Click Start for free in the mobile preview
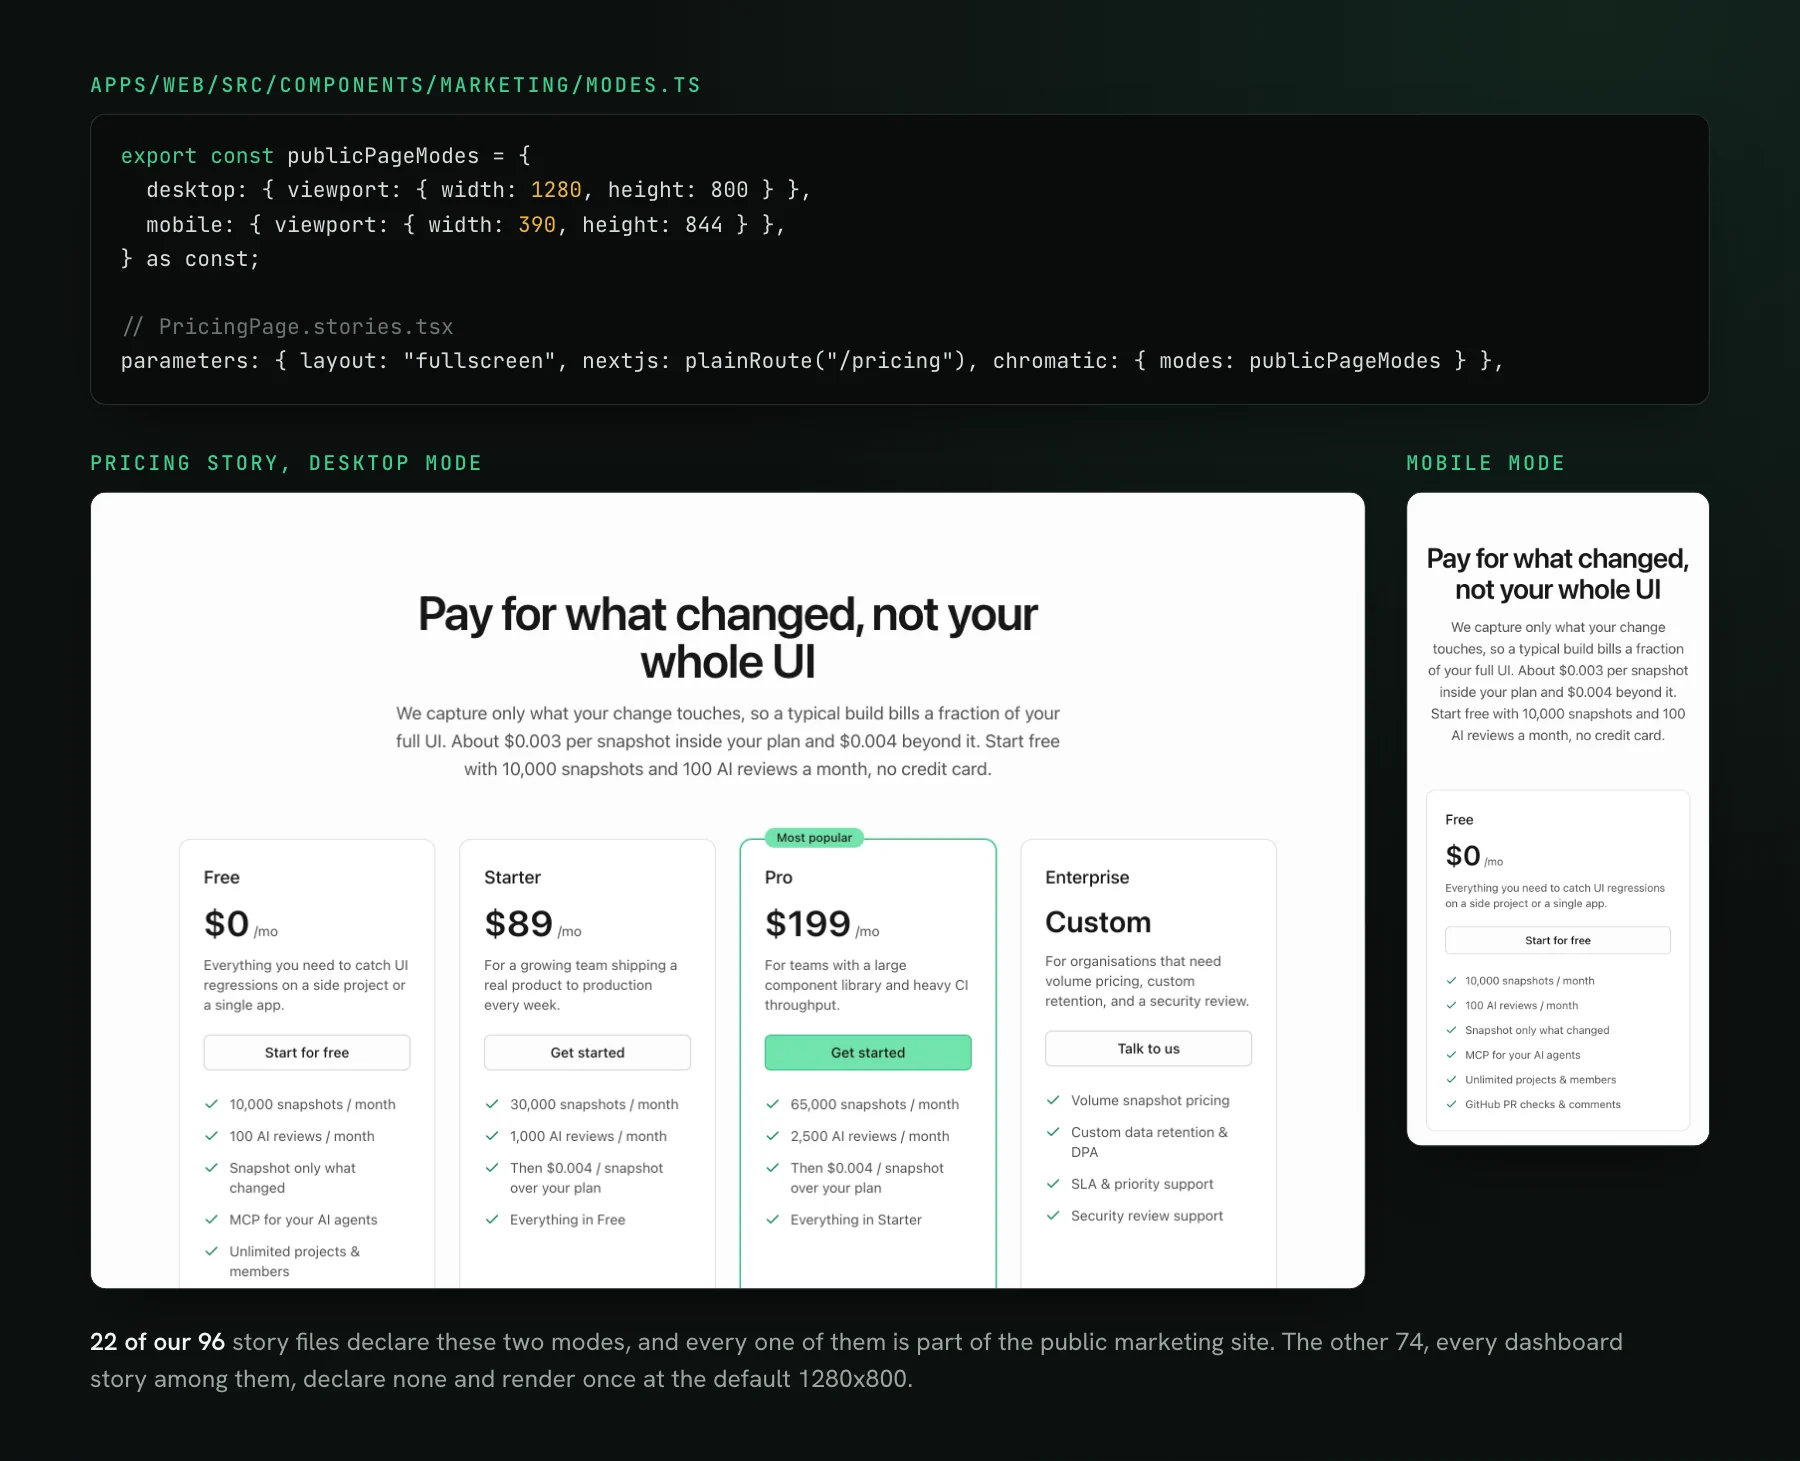The image size is (1800, 1461). coord(1557,940)
